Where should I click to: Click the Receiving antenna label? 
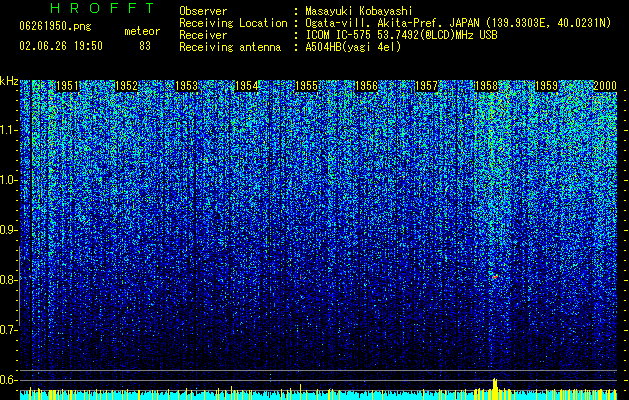coord(230,47)
